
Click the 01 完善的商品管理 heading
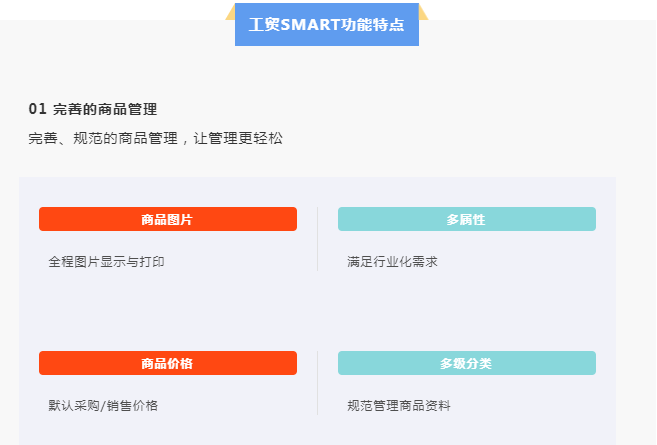coord(93,109)
